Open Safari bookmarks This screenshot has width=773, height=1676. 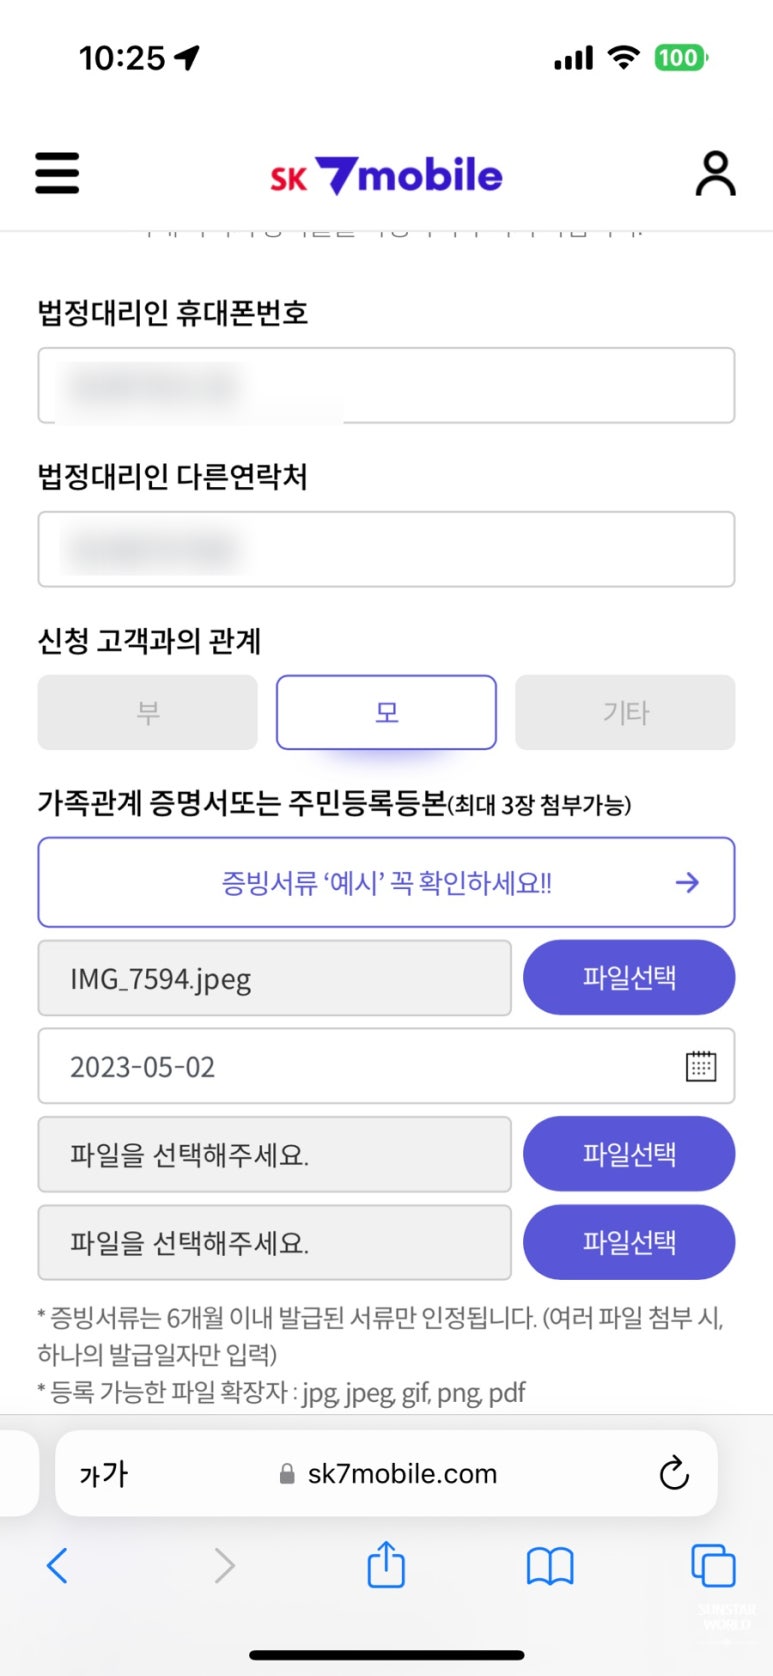click(x=549, y=1565)
